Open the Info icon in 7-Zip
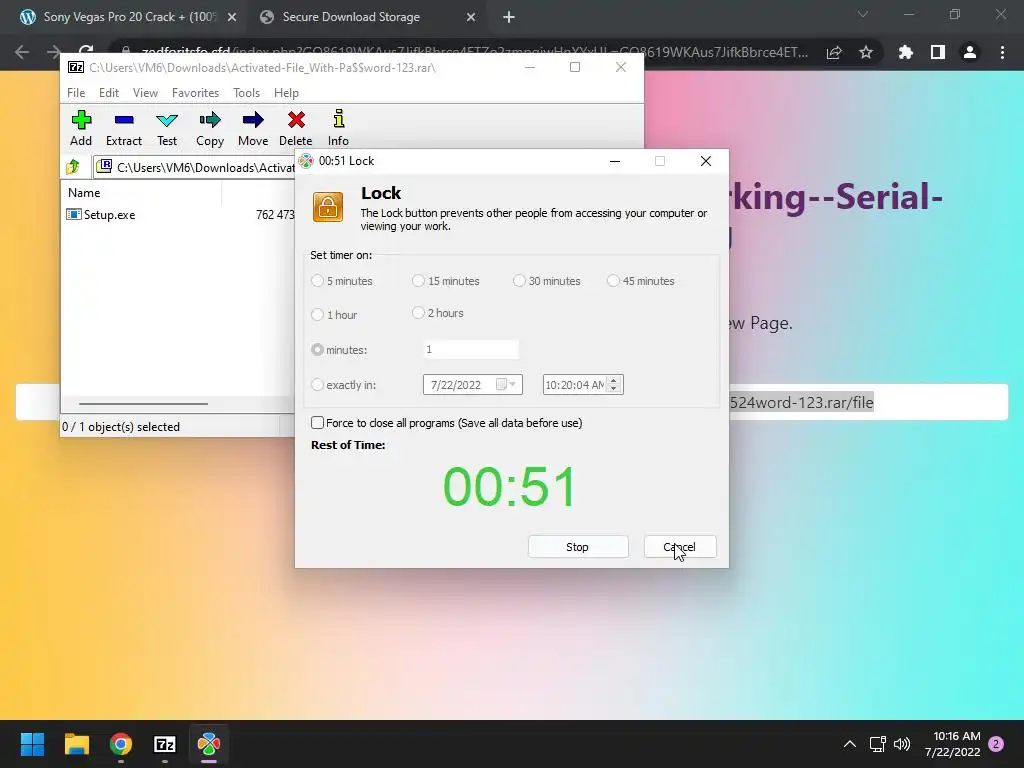Image resolution: width=1024 pixels, height=768 pixels. 338,119
